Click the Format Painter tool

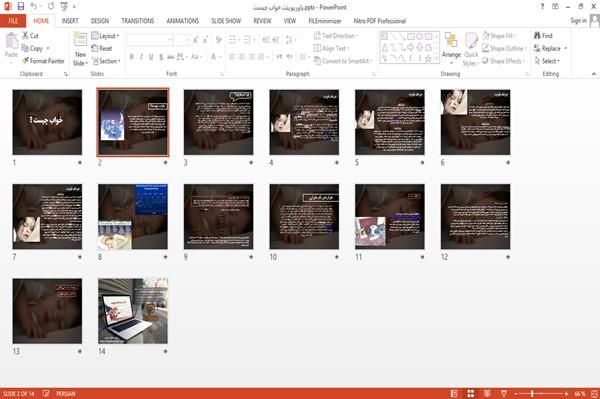tap(43, 61)
